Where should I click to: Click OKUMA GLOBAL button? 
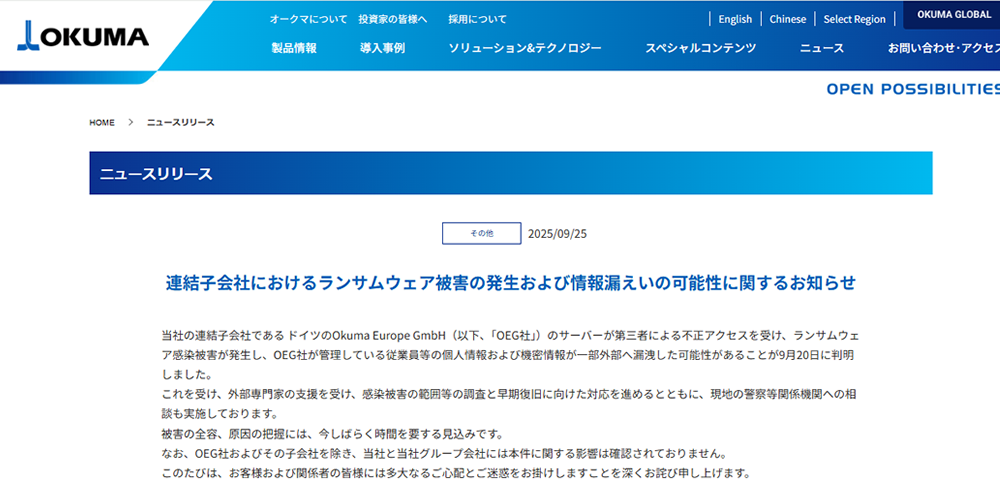coord(954,15)
